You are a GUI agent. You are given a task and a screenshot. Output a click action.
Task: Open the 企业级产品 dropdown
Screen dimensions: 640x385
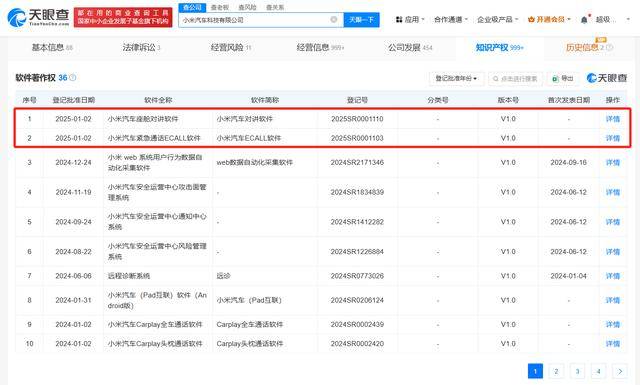pos(498,20)
